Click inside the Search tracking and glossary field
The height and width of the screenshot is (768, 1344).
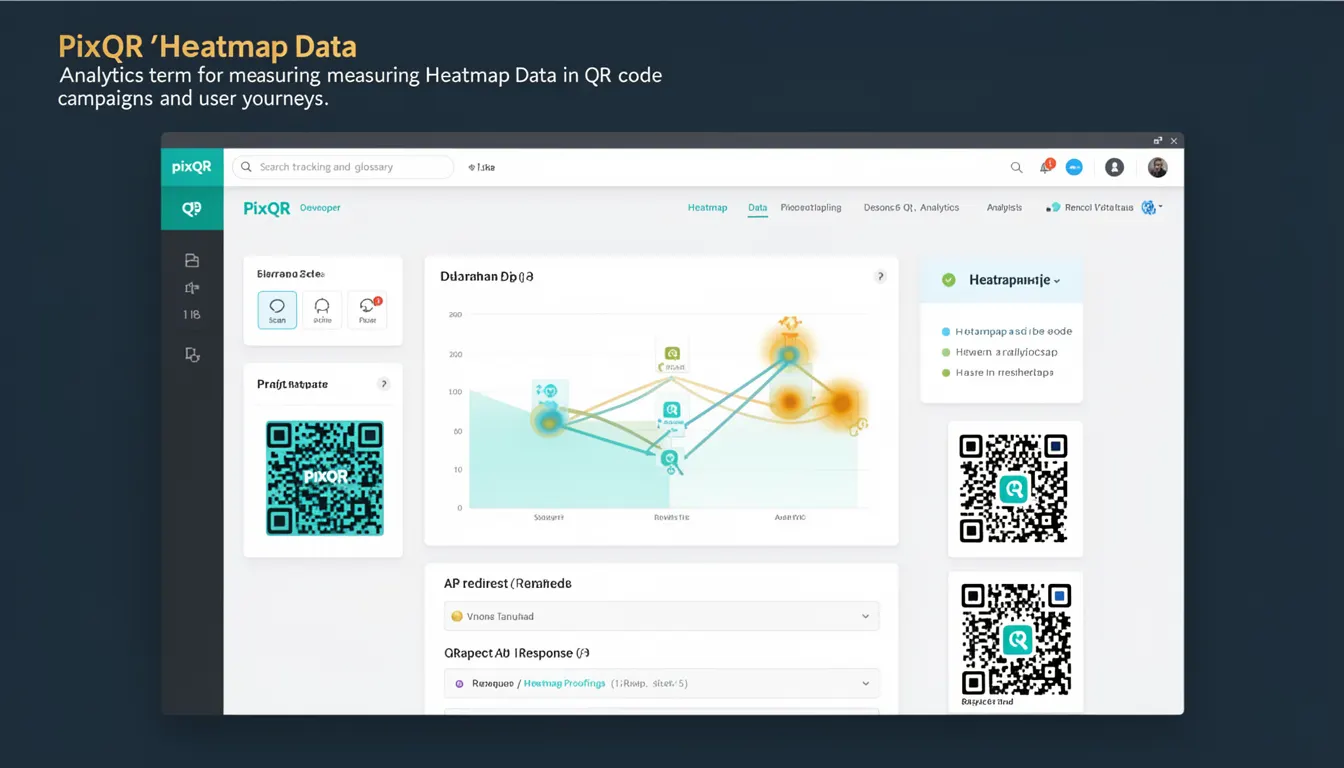coord(343,167)
